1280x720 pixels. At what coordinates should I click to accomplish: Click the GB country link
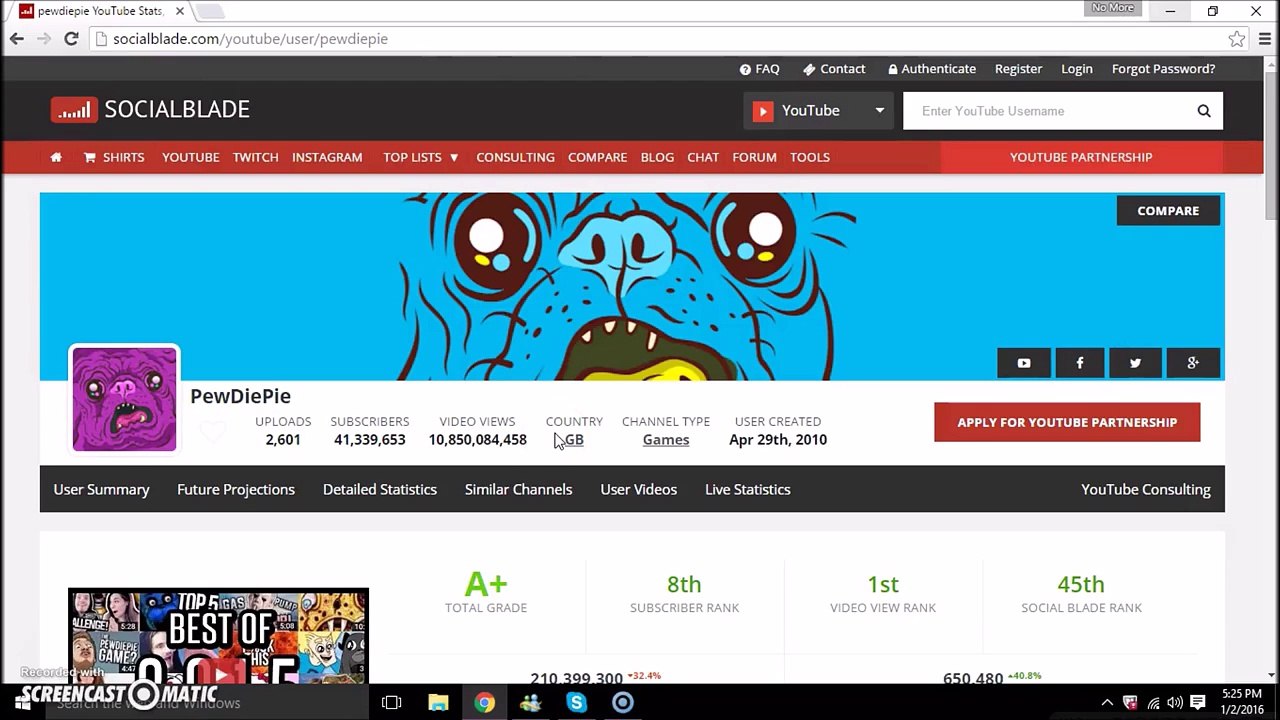(x=574, y=440)
